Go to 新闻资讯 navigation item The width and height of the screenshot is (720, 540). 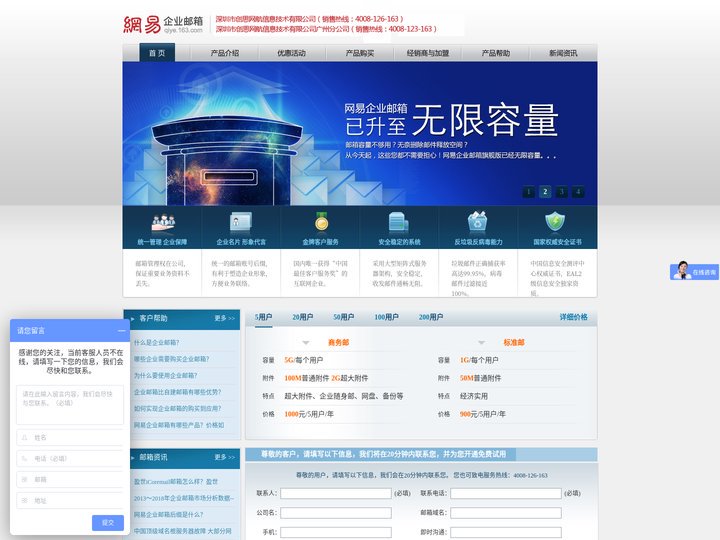coord(563,53)
